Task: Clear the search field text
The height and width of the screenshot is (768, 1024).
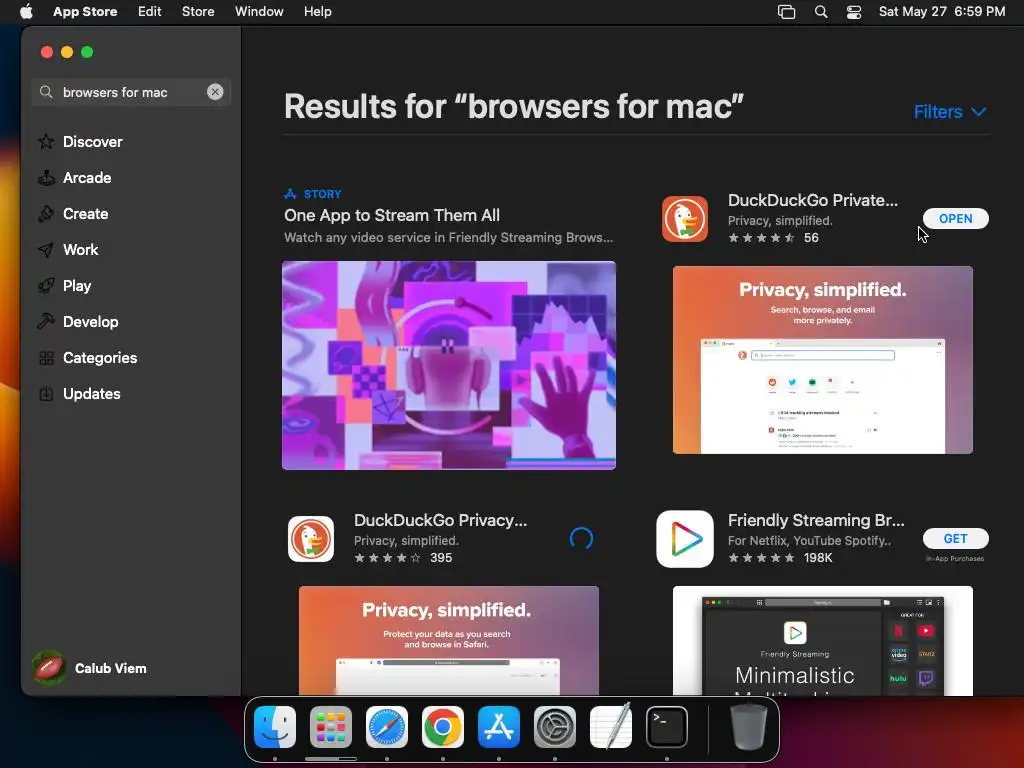Action: point(215,92)
